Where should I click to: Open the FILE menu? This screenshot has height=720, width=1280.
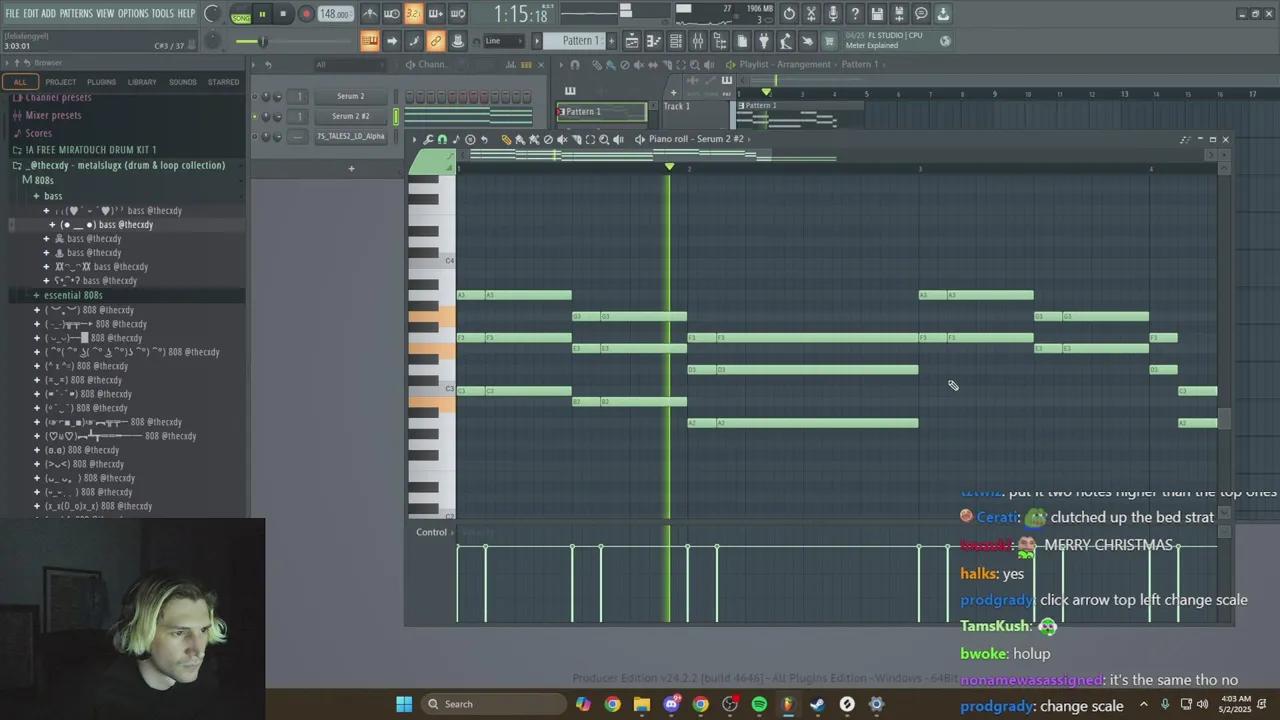click(12, 13)
